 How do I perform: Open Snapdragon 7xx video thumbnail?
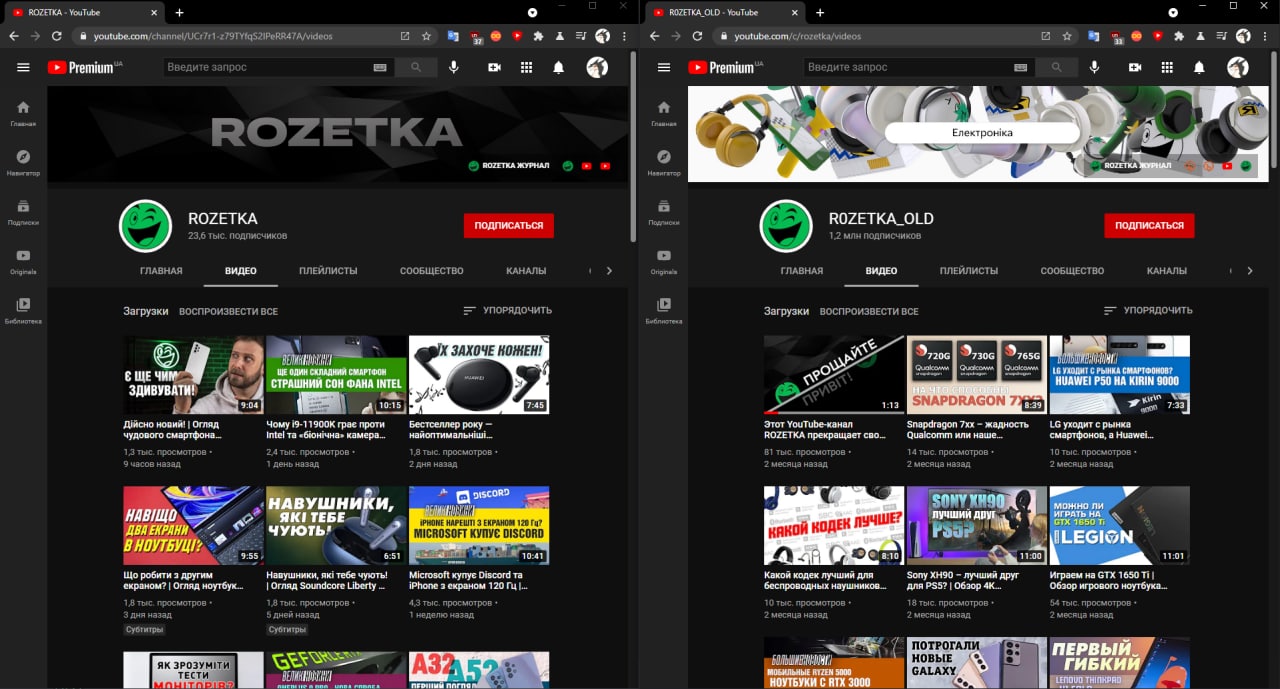pos(977,375)
